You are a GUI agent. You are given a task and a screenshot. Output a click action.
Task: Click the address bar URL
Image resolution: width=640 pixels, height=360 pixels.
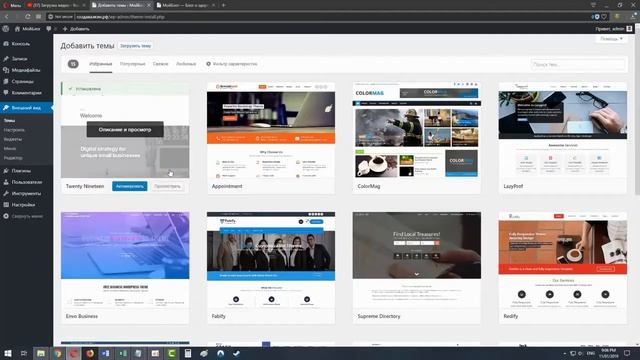coord(120,17)
